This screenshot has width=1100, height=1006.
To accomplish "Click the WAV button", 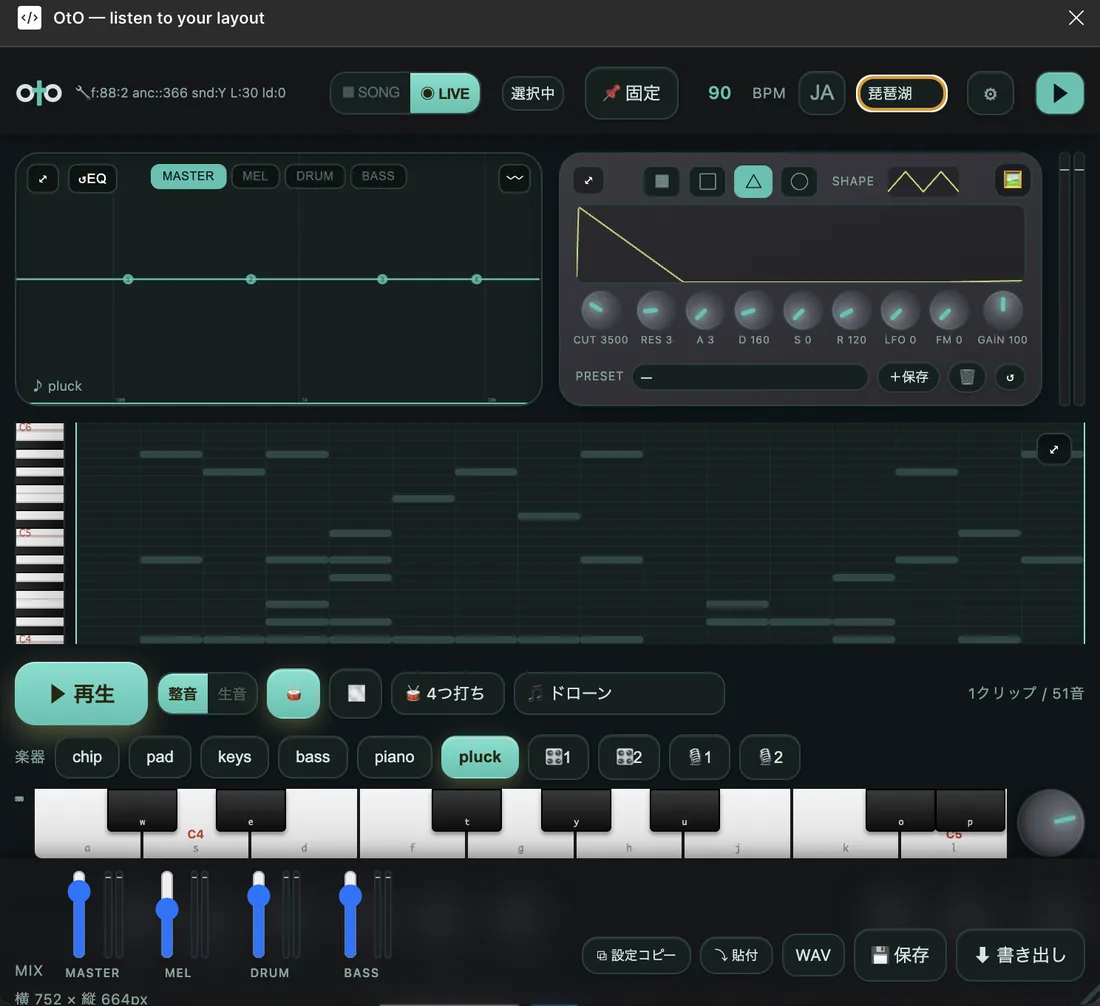I will 813,955.
